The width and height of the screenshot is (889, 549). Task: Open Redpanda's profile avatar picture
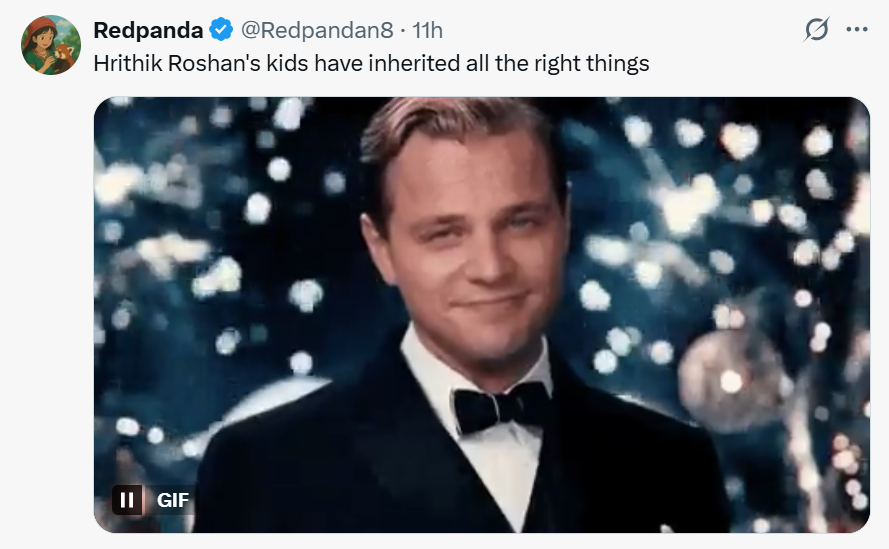[50, 45]
